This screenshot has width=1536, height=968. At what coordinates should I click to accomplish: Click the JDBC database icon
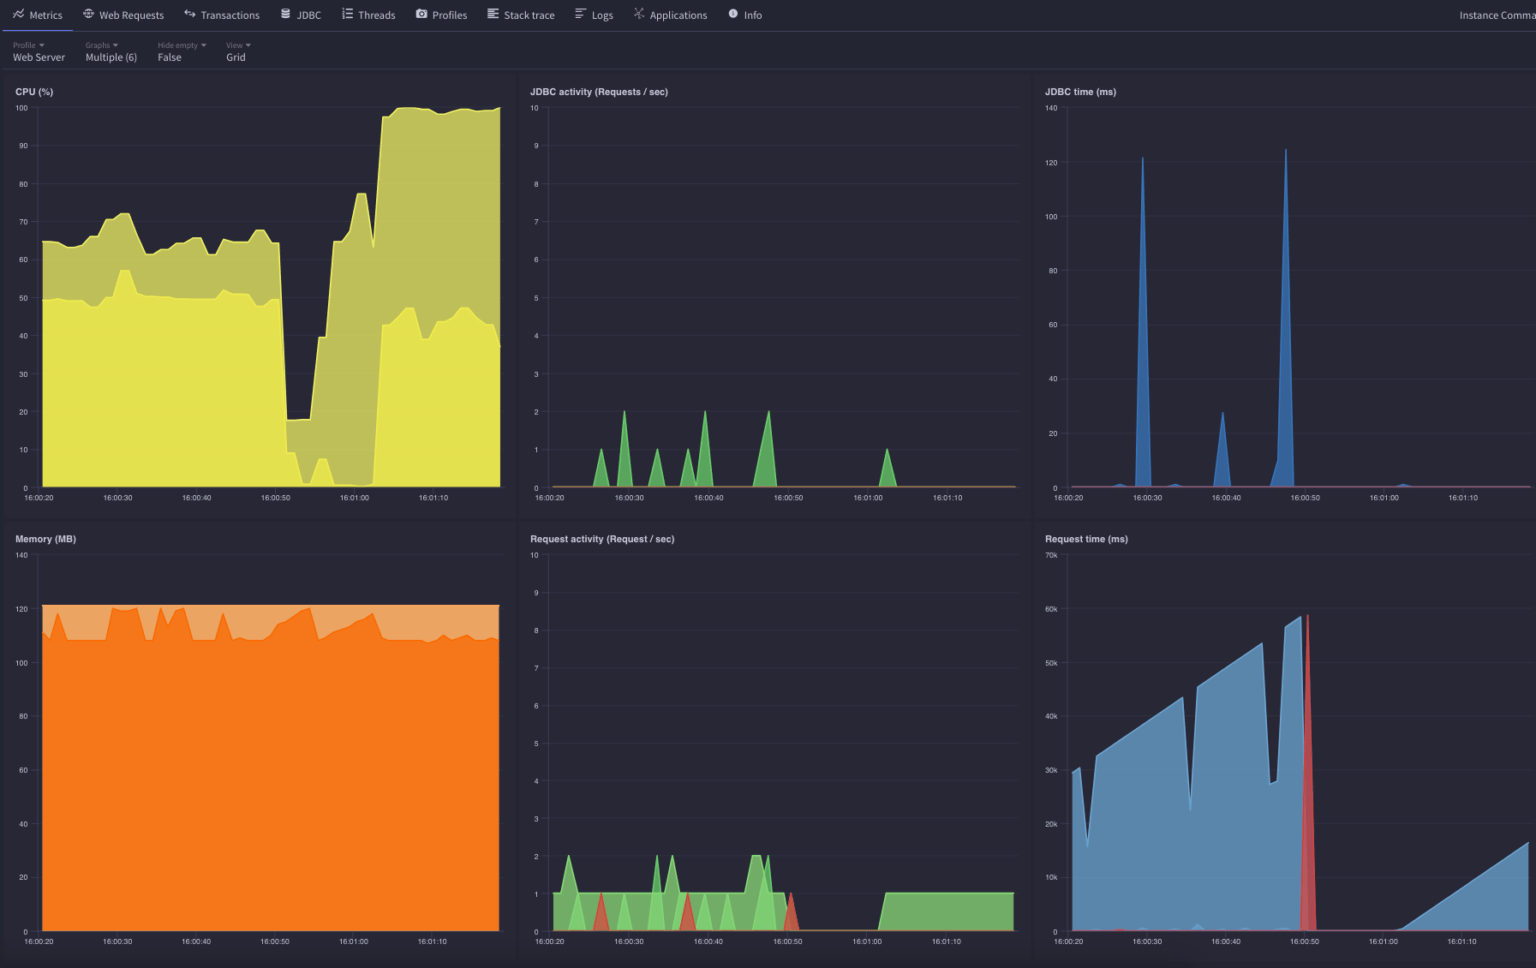tap(286, 14)
